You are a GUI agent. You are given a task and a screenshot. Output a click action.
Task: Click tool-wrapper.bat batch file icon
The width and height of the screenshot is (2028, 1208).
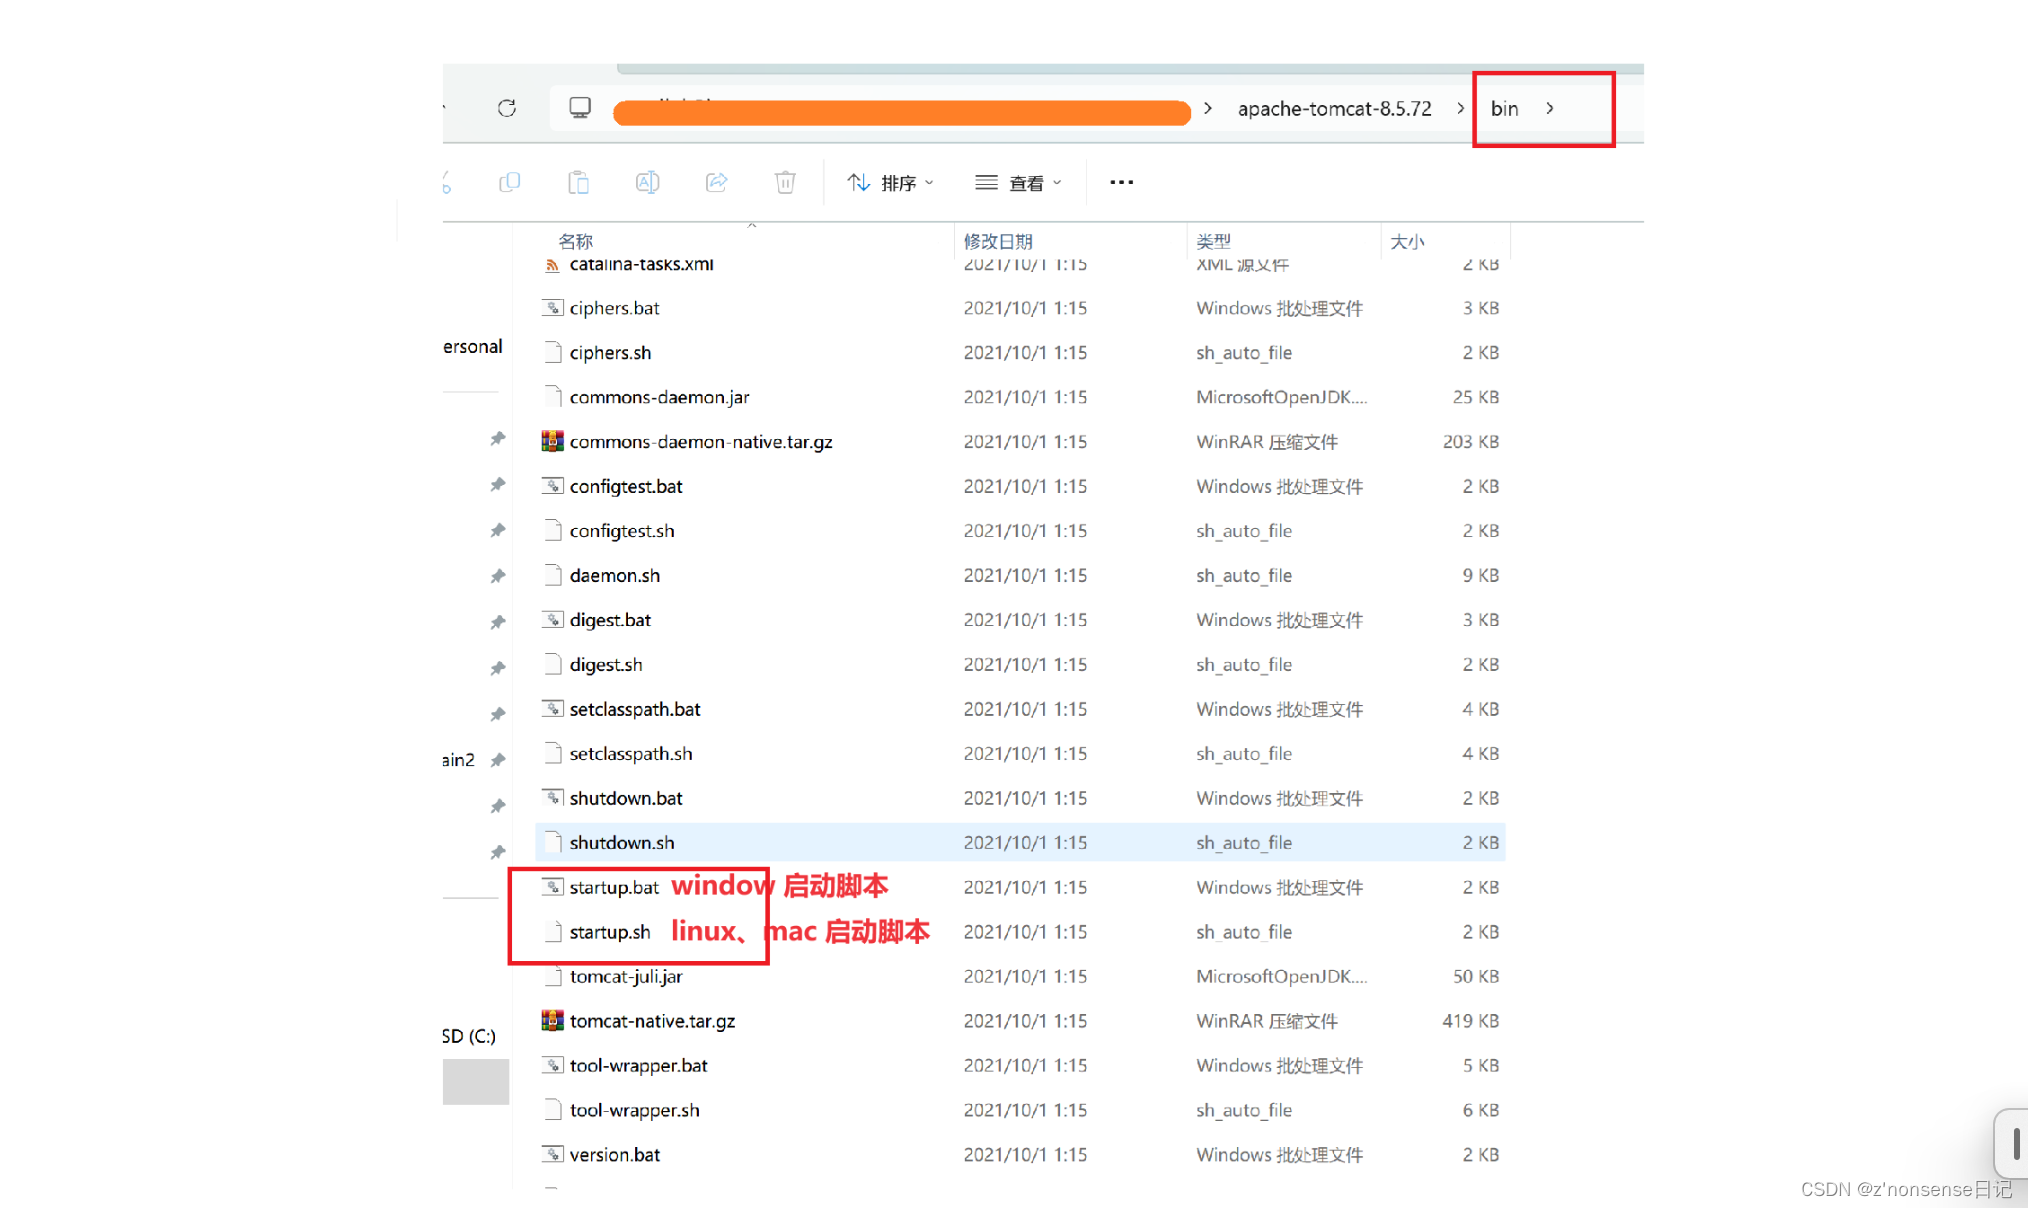(x=552, y=1065)
